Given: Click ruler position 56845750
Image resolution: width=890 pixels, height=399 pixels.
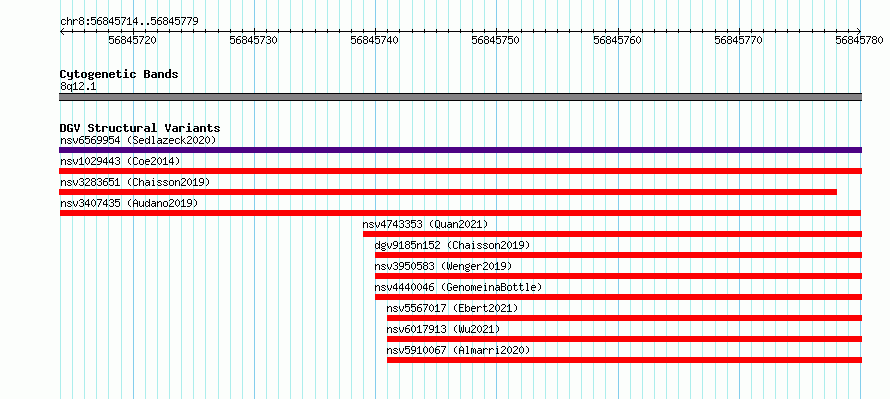Looking at the screenshot, I should [x=497, y=40].
